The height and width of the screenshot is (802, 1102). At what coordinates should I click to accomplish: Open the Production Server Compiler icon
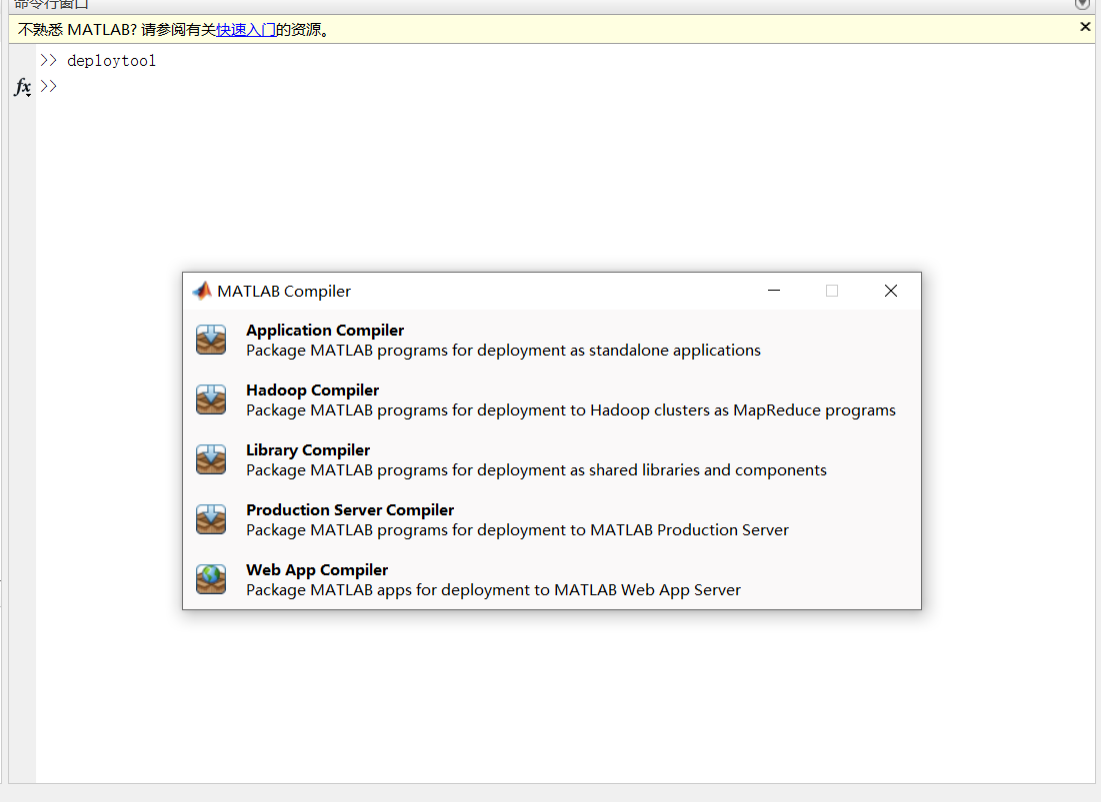[x=211, y=519]
